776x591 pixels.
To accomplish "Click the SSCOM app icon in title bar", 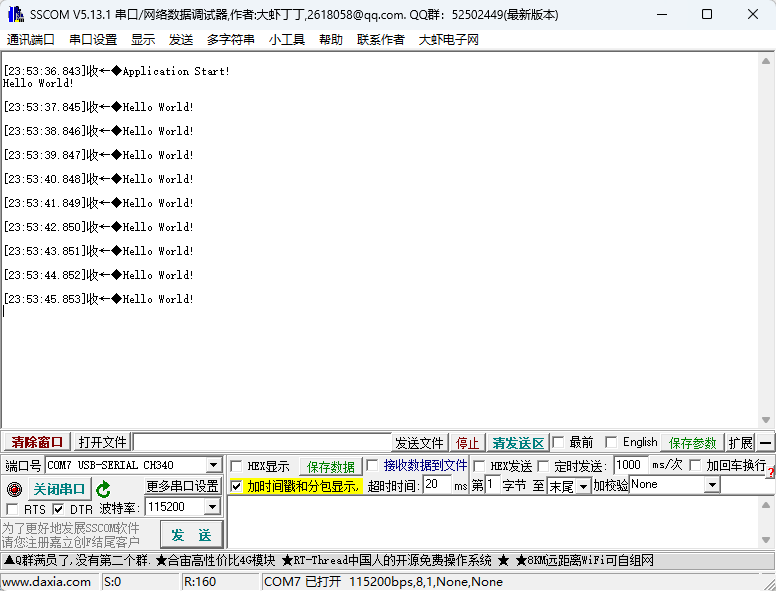I will point(15,14).
